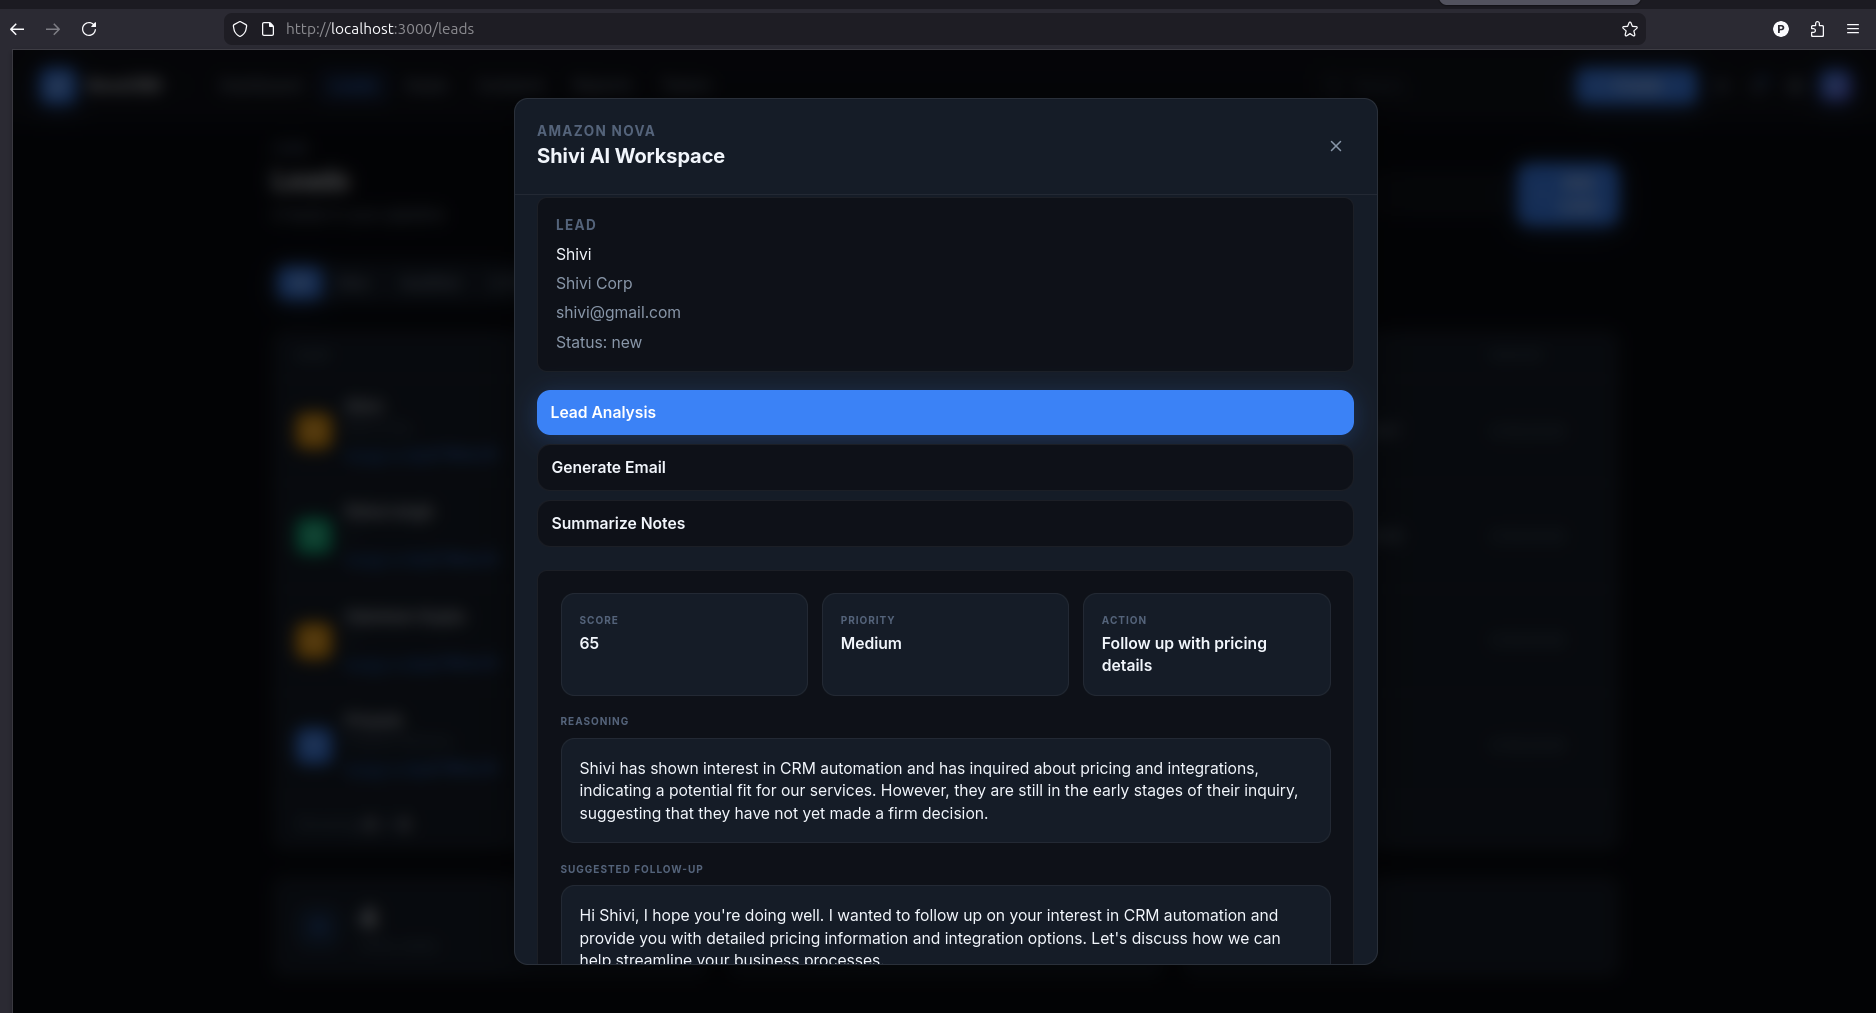Click the Medium priority value
The width and height of the screenshot is (1876, 1013).
871,643
